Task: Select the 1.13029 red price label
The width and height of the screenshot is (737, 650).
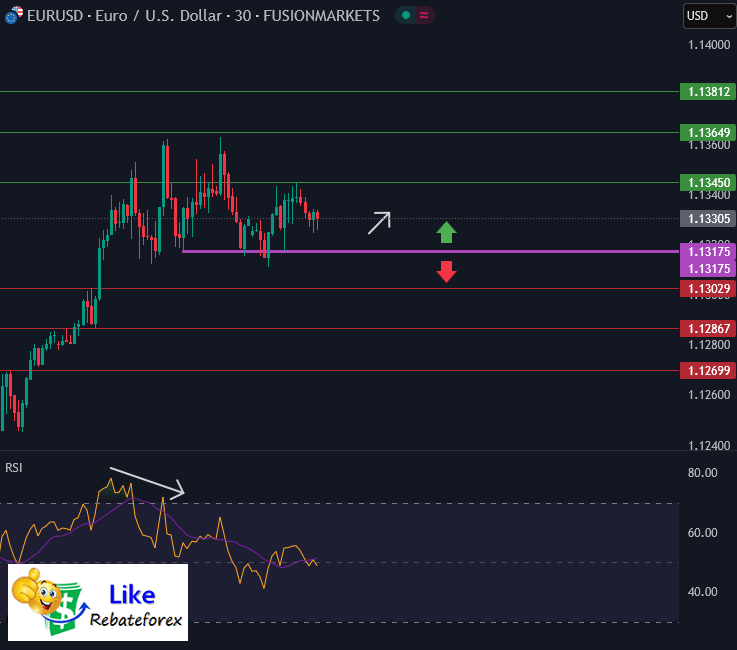Action: (708, 289)
